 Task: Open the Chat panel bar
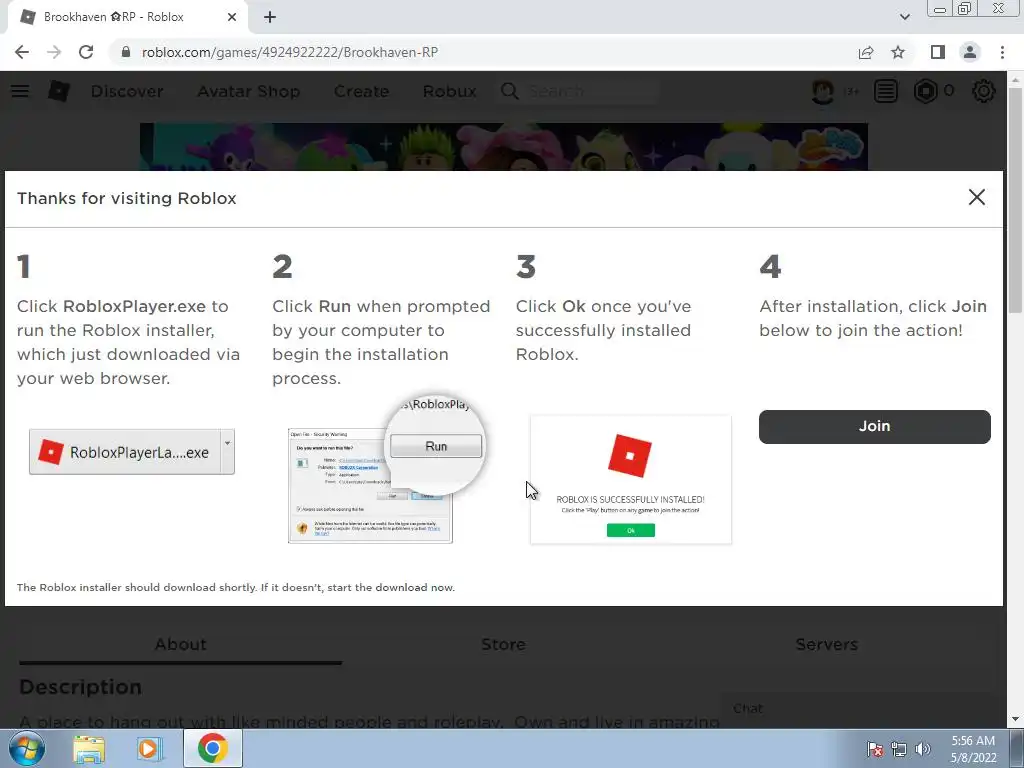(856, 709)
